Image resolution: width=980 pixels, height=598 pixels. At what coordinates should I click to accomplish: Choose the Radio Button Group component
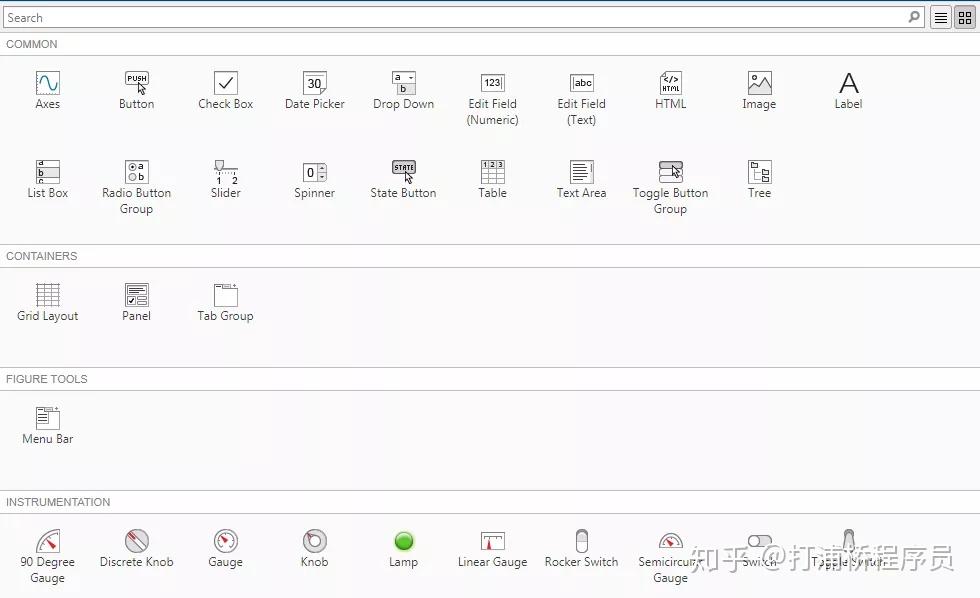click(136, 187)
